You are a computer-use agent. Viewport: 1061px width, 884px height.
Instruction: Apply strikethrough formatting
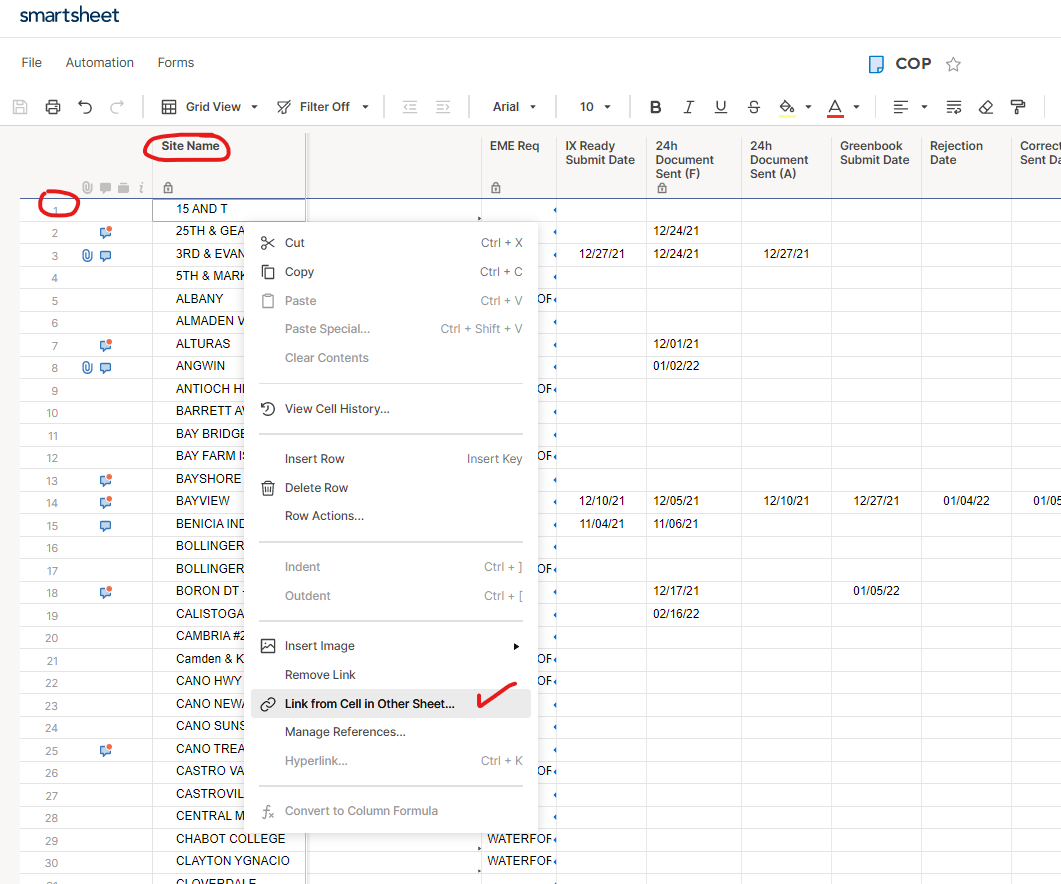click(753, 106)
